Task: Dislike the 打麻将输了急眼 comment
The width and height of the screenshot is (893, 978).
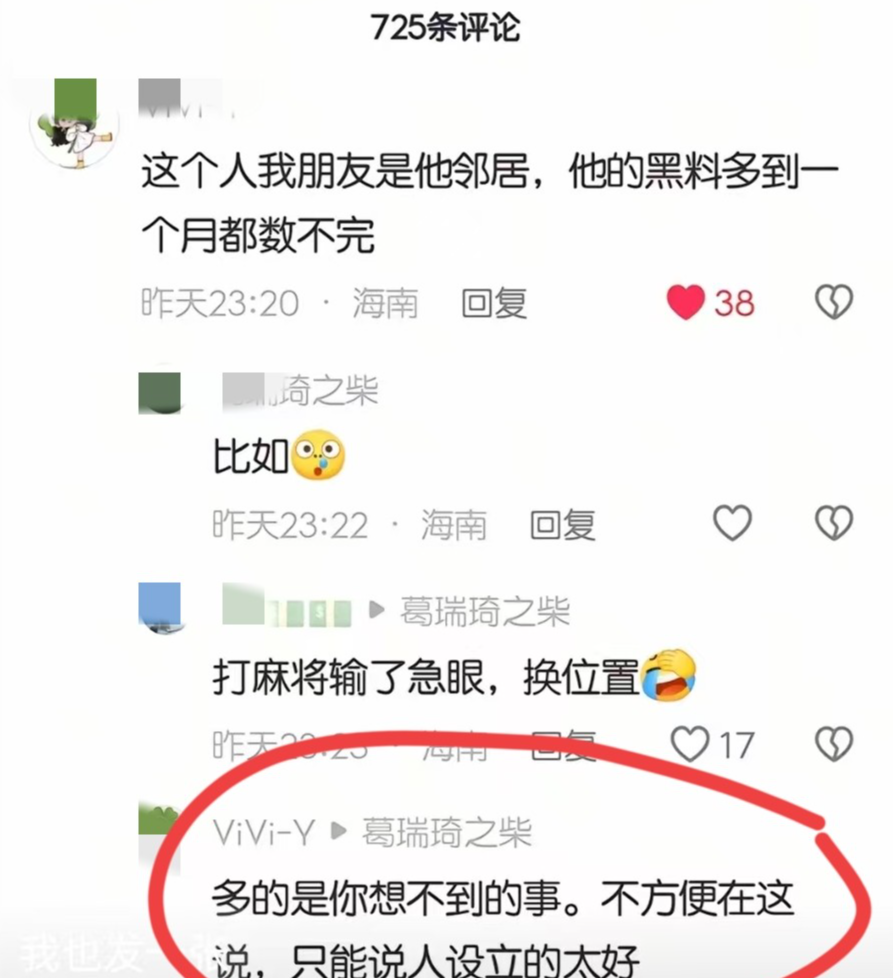Action: (x=834, y=743)
